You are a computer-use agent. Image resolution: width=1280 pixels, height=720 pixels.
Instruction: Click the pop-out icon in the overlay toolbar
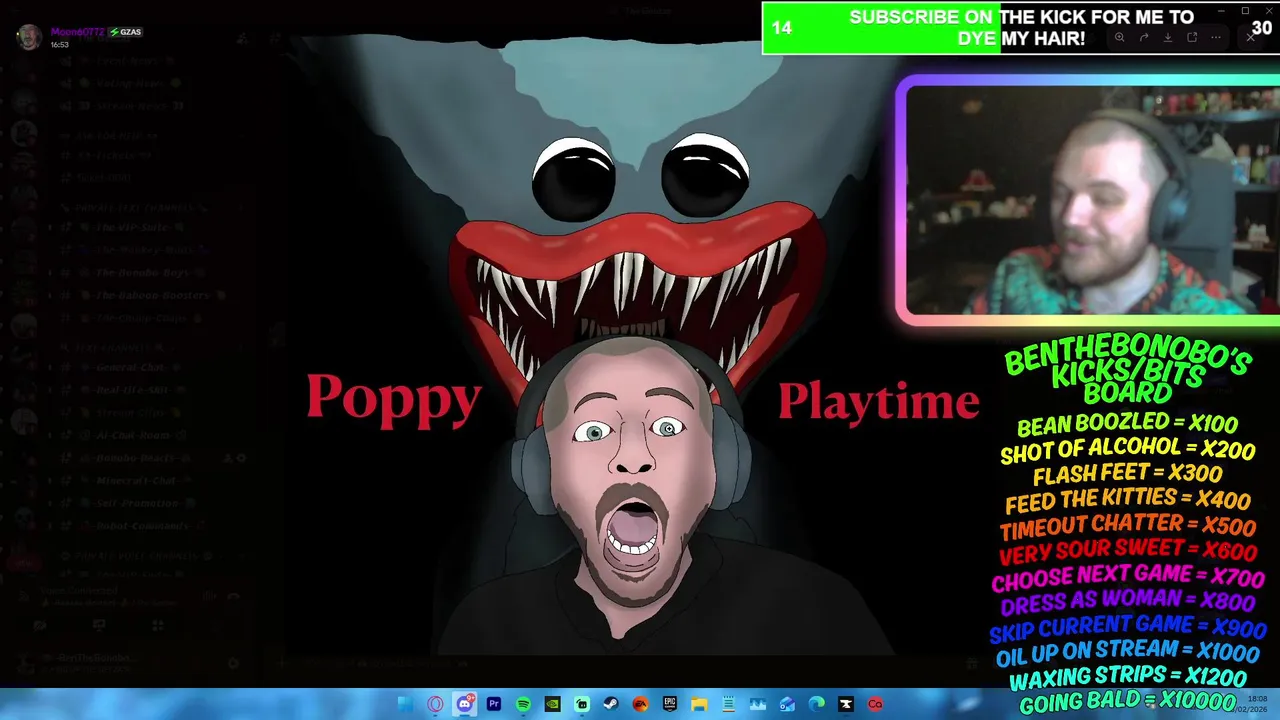pyautogui.click(x=1192, y=38)
